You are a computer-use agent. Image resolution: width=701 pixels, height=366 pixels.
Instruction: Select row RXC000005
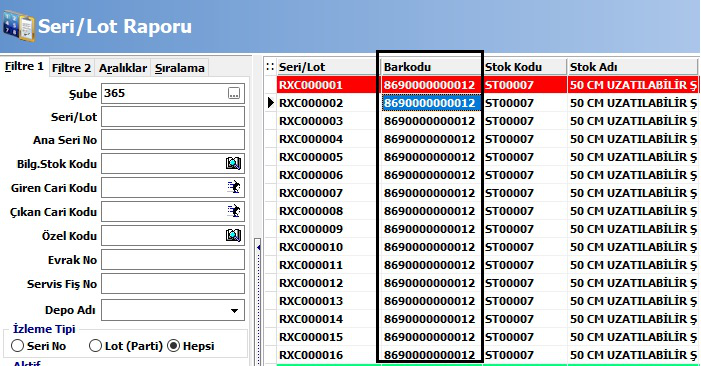click(x=482, y=157)
